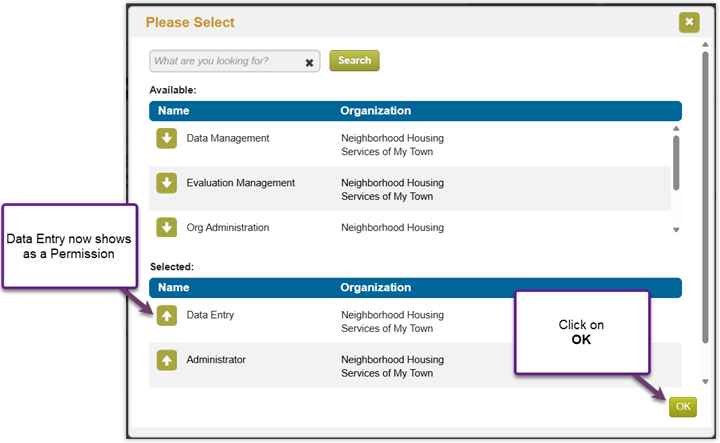Add Org Administration using its down arrow

pos(166,227)
